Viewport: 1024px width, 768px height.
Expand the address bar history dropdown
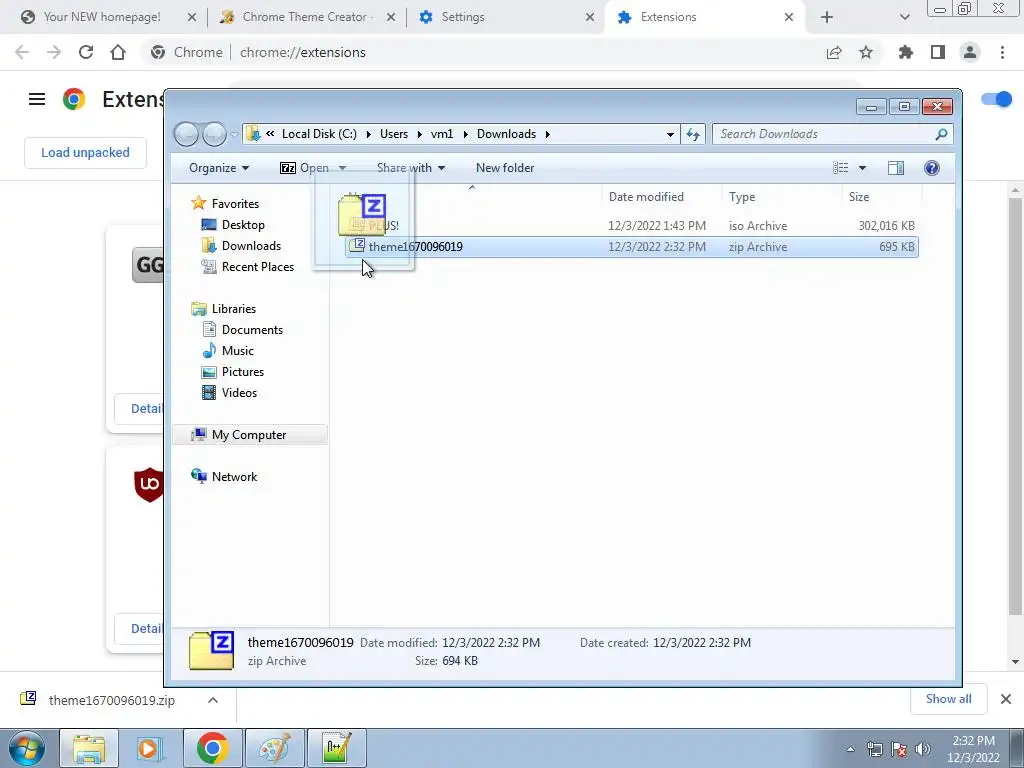(670, 134)
